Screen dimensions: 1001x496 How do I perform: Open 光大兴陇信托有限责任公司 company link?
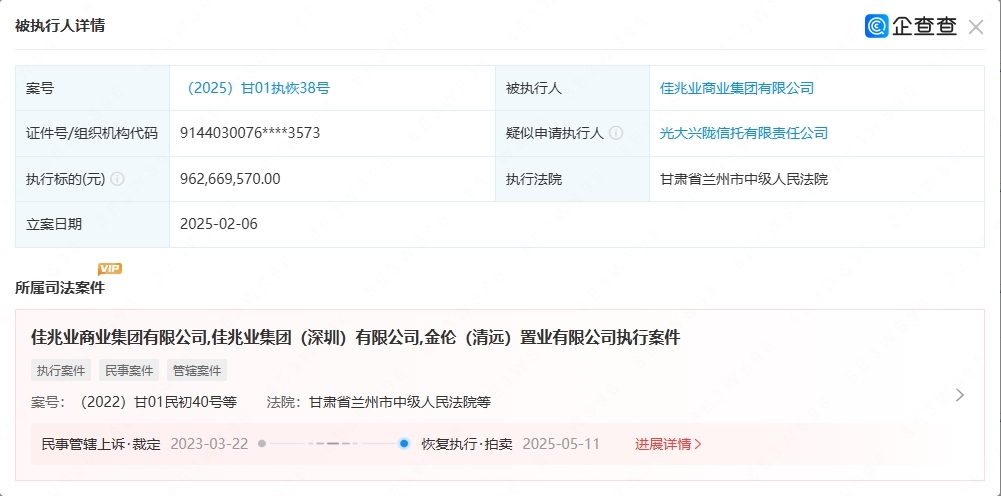click(744, 133)
